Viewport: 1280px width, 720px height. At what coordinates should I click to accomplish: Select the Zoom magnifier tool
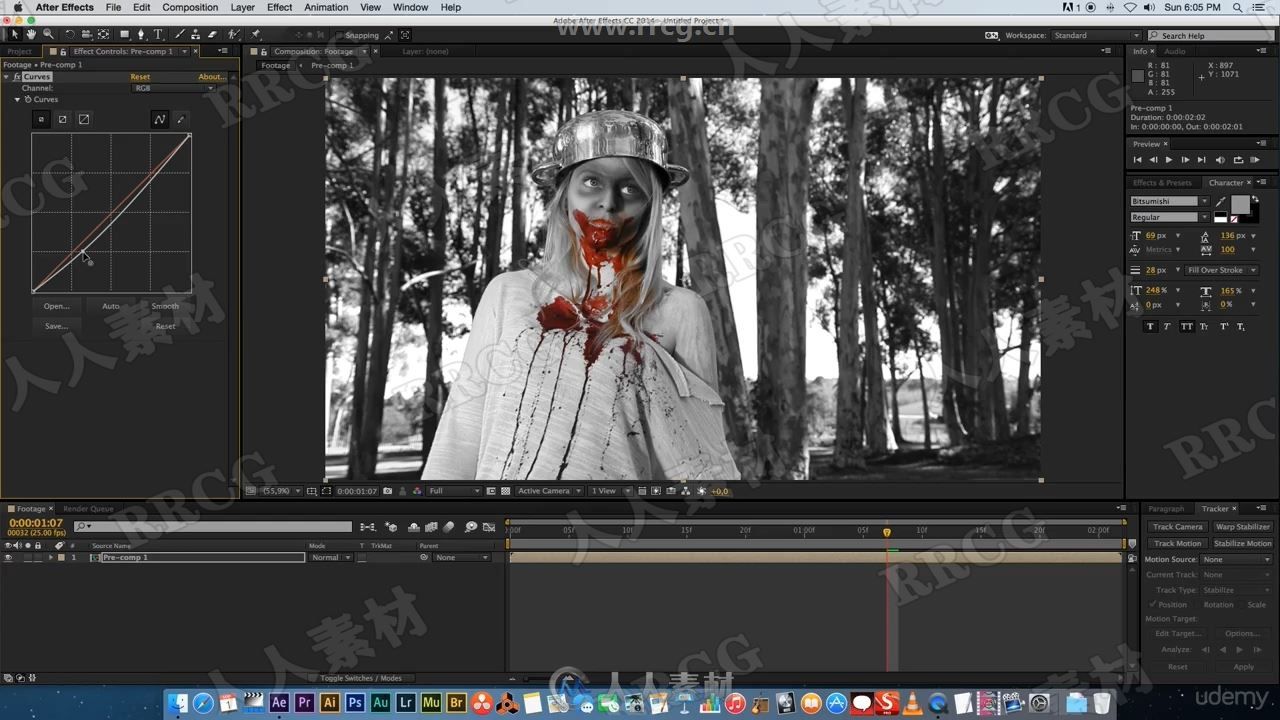tap(48, 34)
